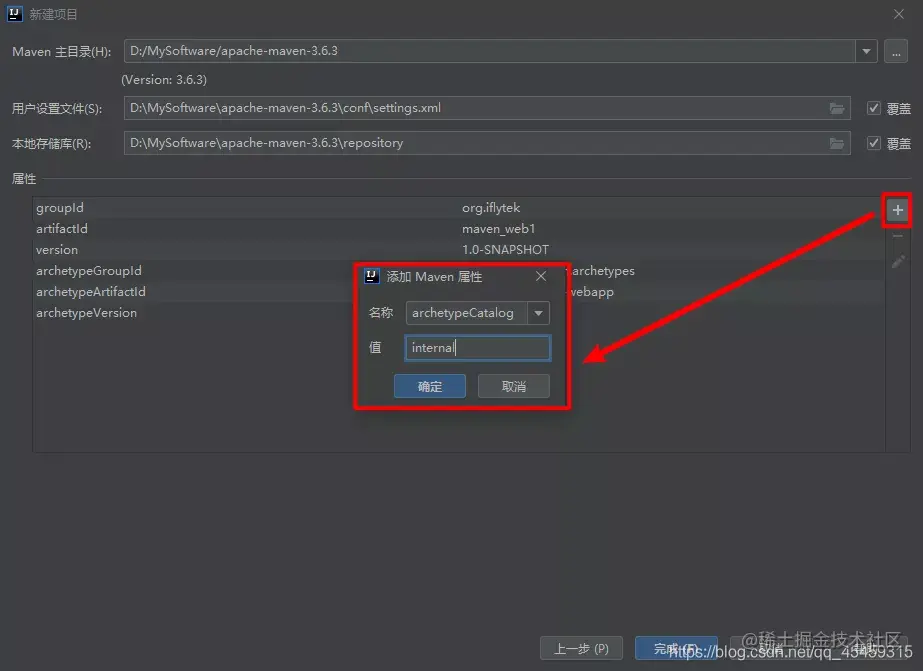Select the archetypeArtifactId property row
Image resolution: width=923 pixels, height=671 pixels.
click(459, 292)
